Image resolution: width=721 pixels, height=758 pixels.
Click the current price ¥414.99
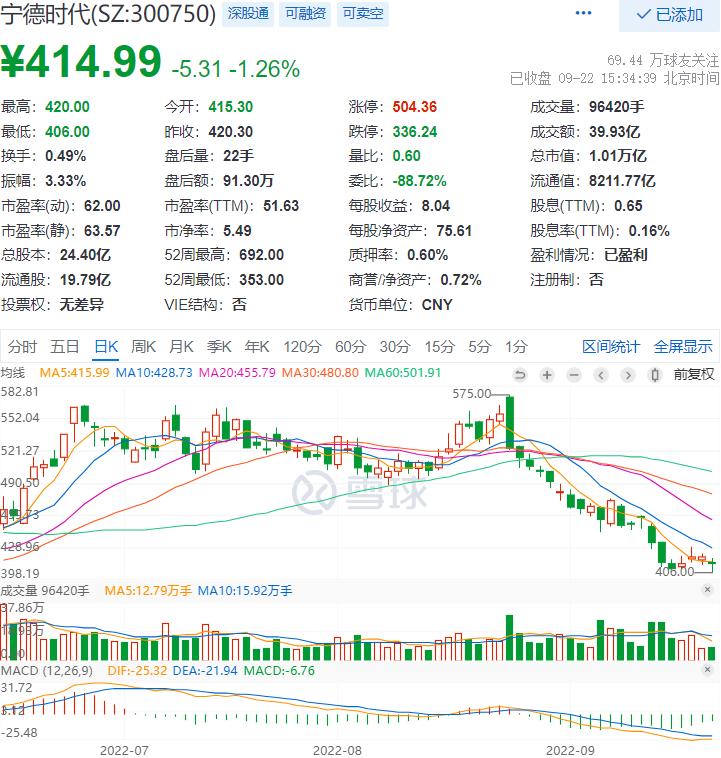81,61
